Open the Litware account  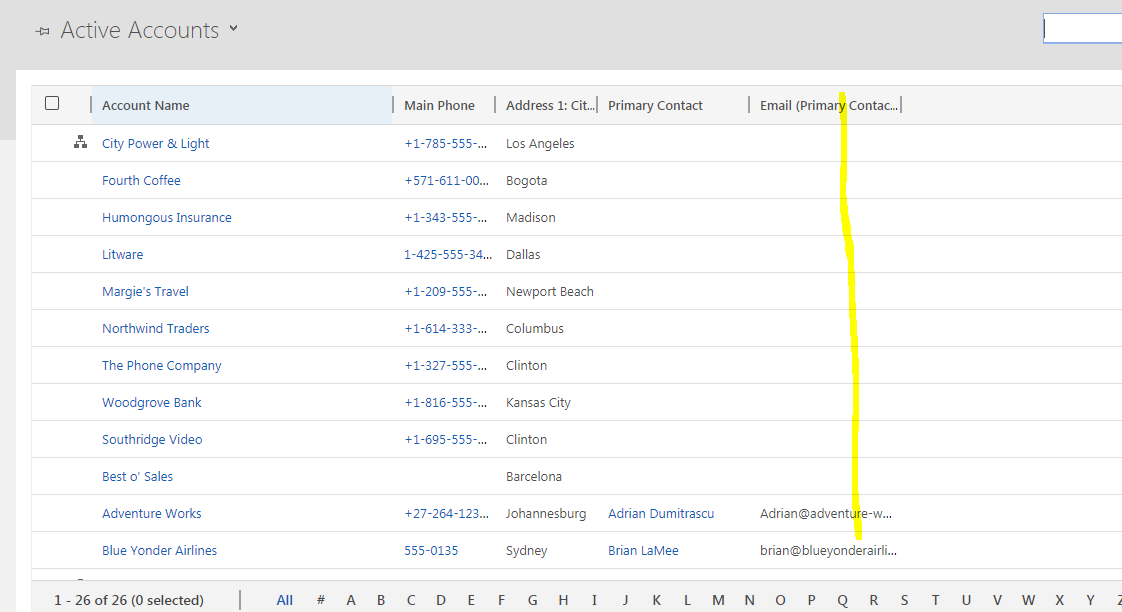pos(122,254)
